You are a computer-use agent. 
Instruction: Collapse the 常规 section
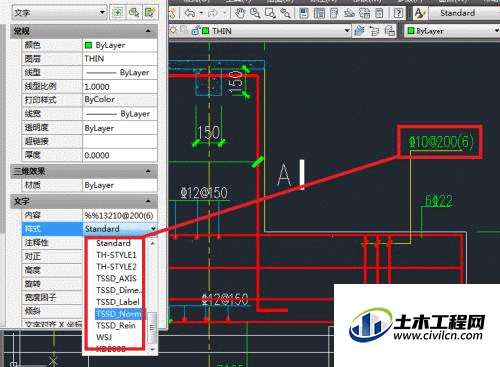[x=148, y=31]
